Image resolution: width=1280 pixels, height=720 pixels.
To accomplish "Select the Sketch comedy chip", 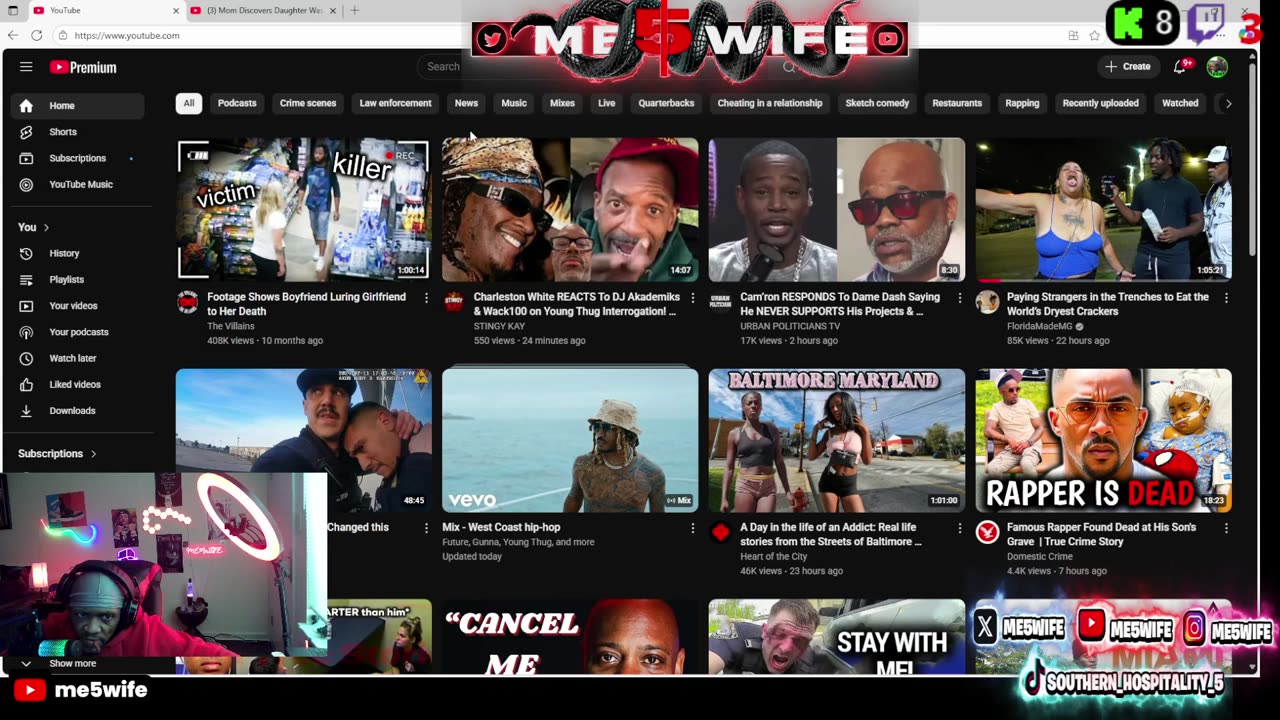I will tap(877, 103).
